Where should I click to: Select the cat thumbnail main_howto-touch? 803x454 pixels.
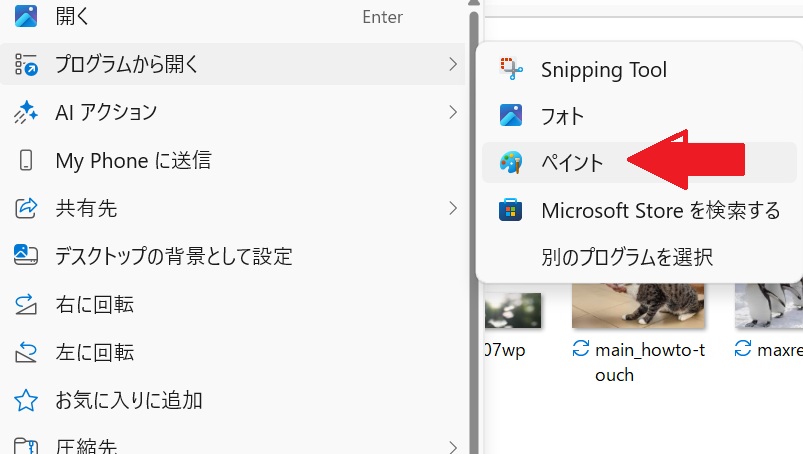pyautogui.click(x=638, y=305)
